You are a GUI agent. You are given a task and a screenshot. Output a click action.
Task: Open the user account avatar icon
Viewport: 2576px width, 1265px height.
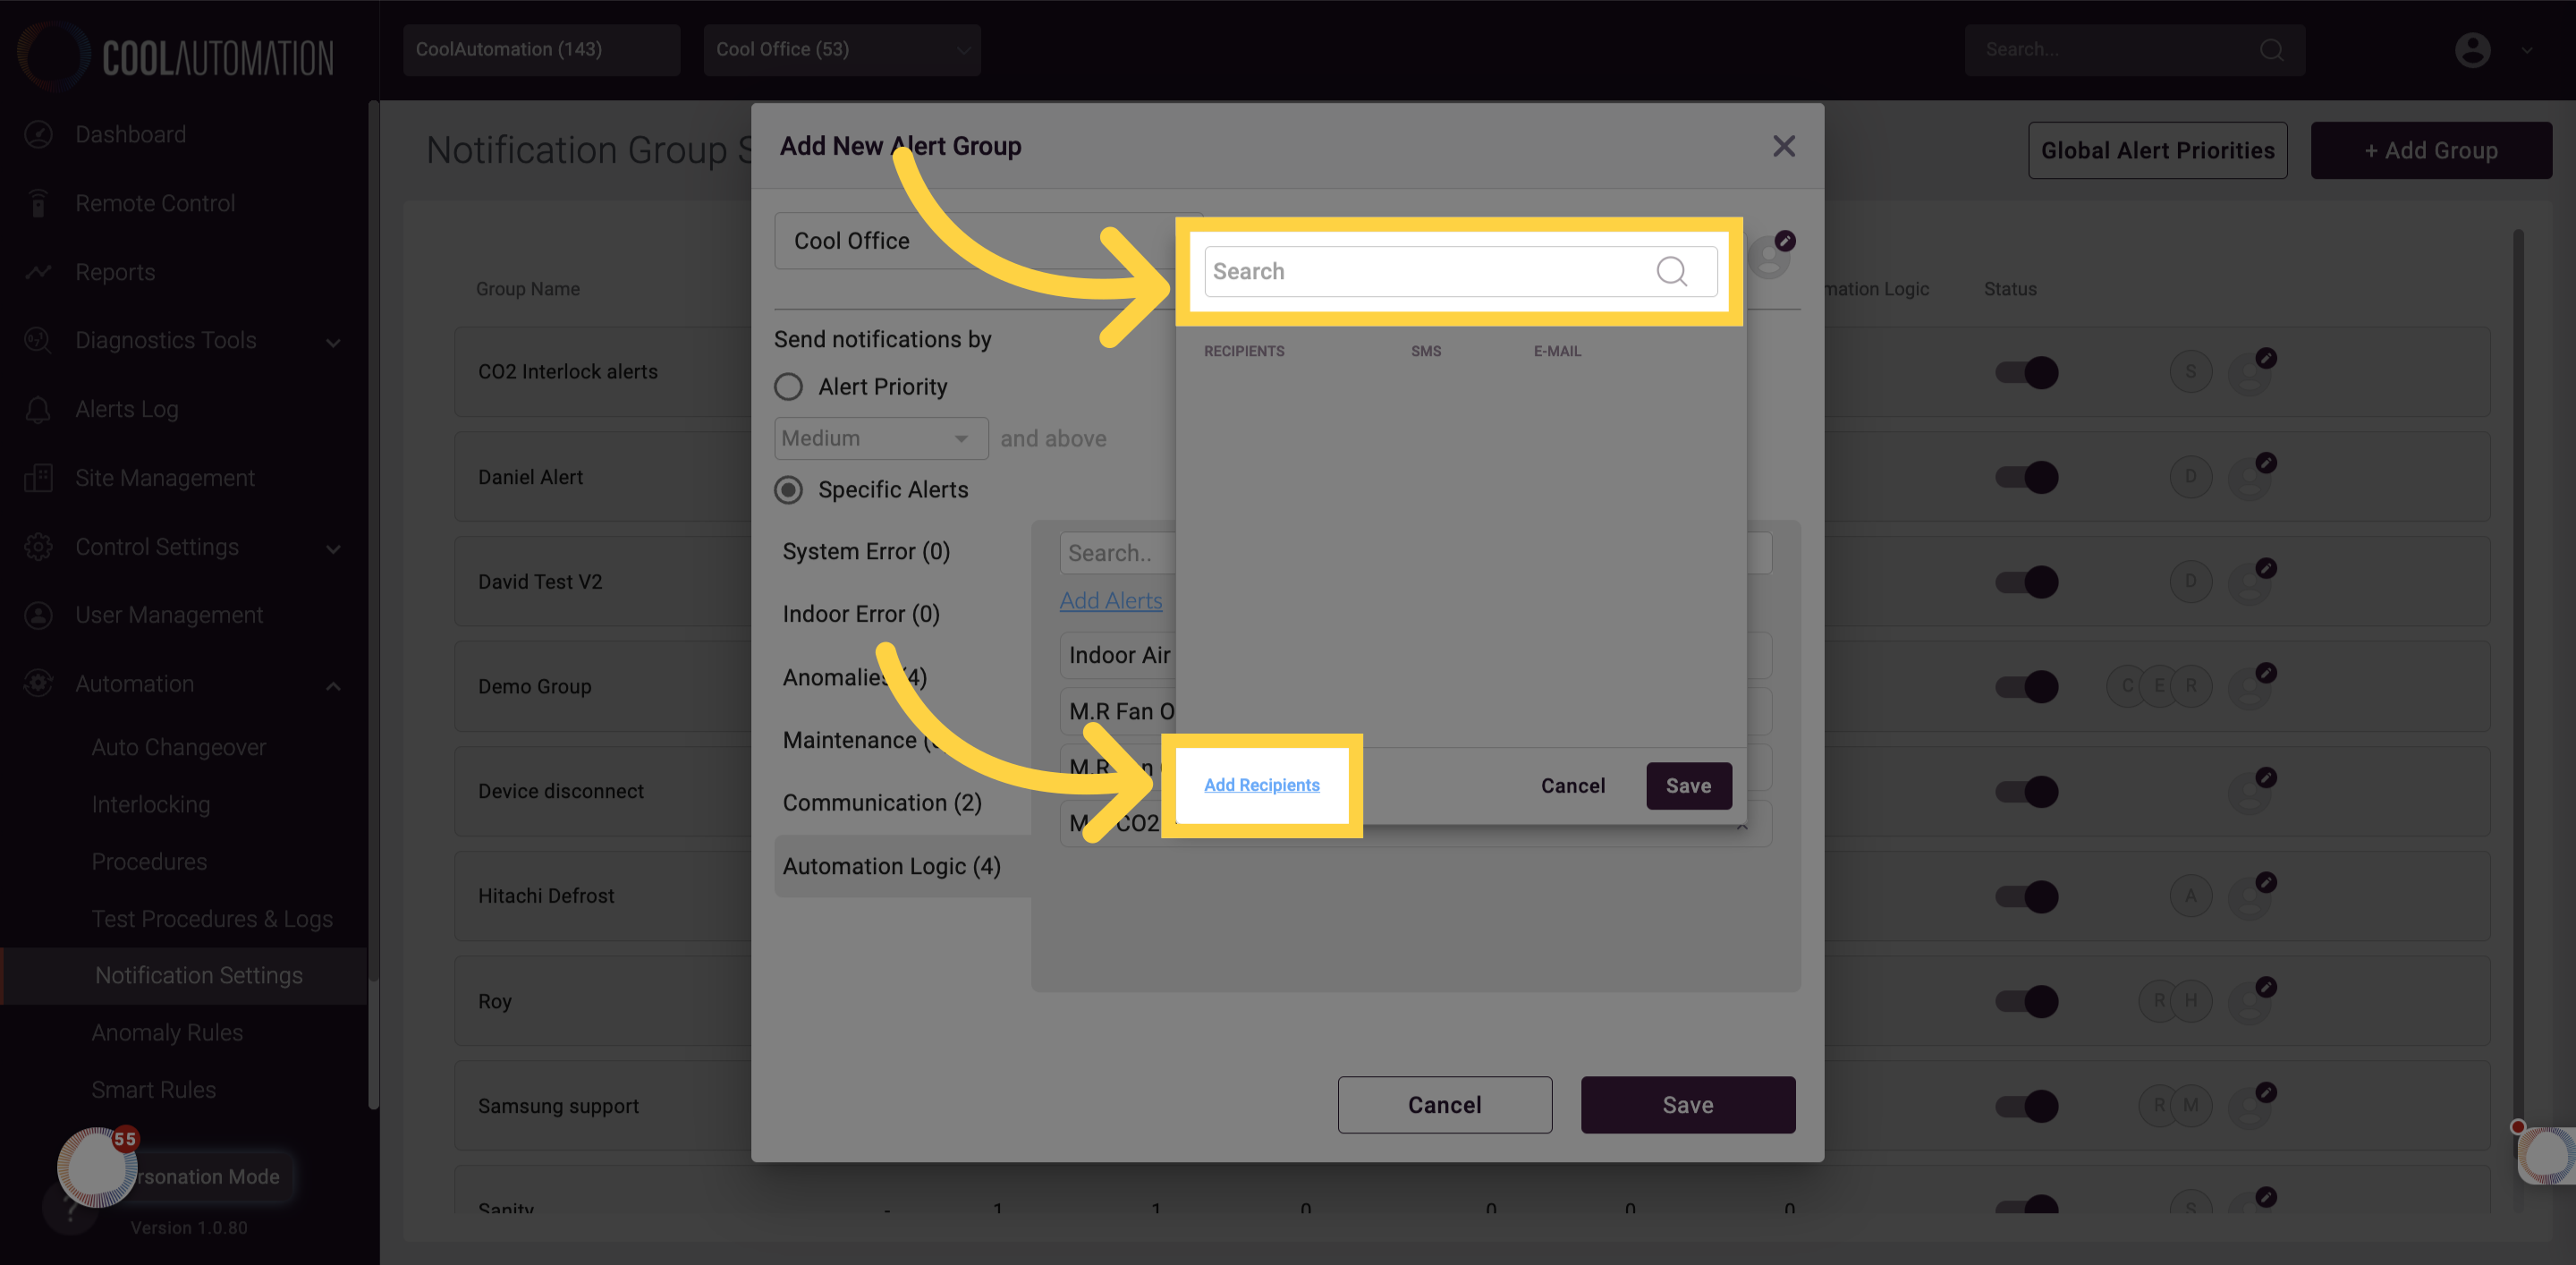point(2472,49)
